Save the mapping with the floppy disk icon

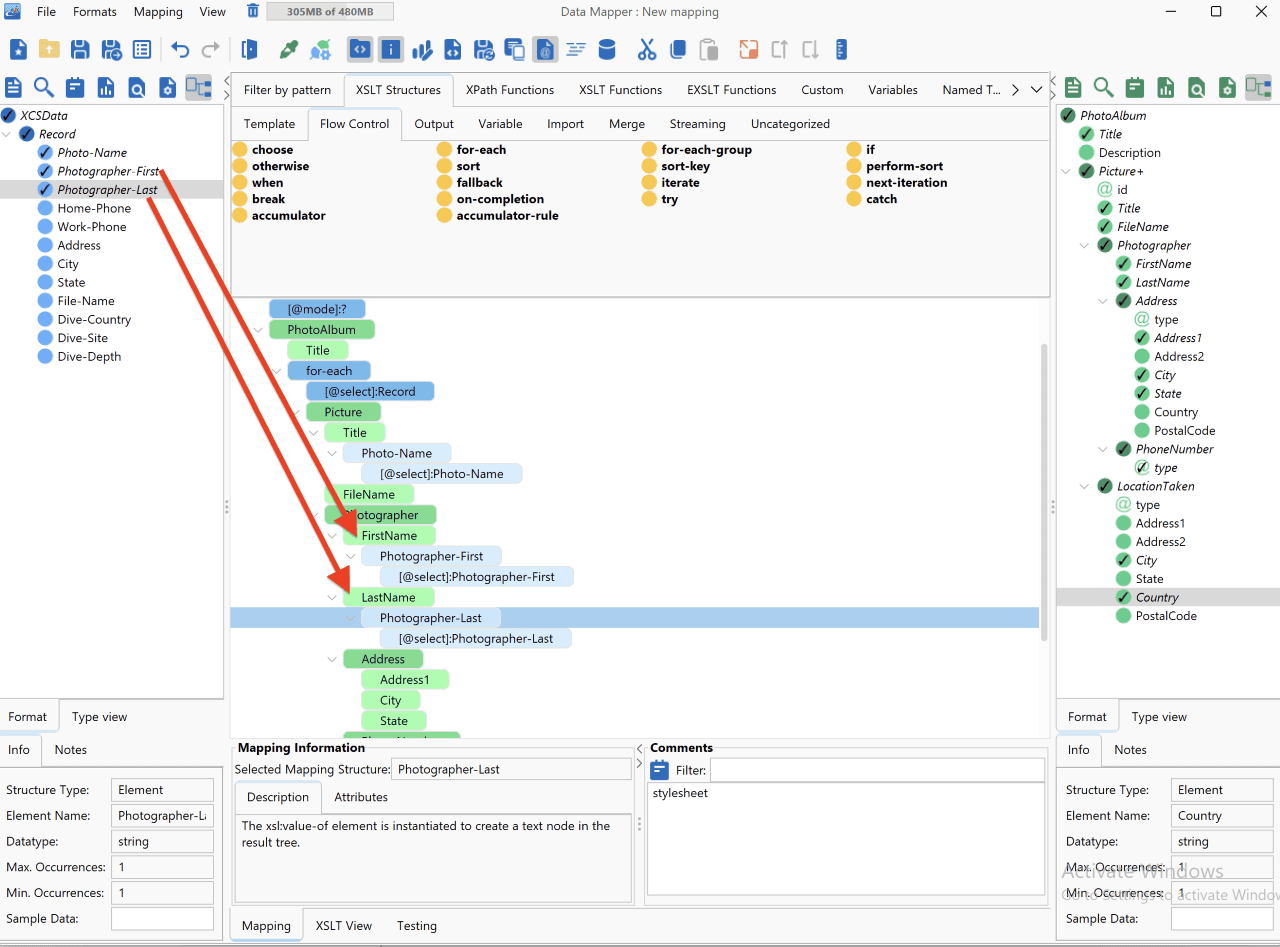click(x=80, y=49)
